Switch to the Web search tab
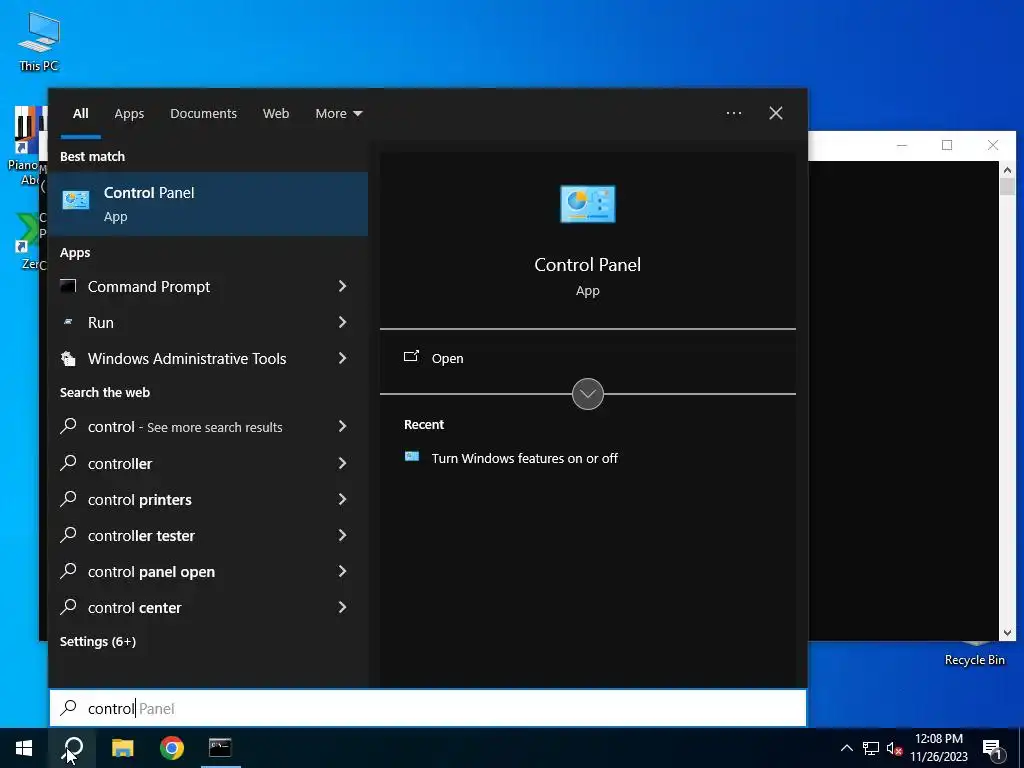This screenshot has width=1024, height=768. pos(276,114)
